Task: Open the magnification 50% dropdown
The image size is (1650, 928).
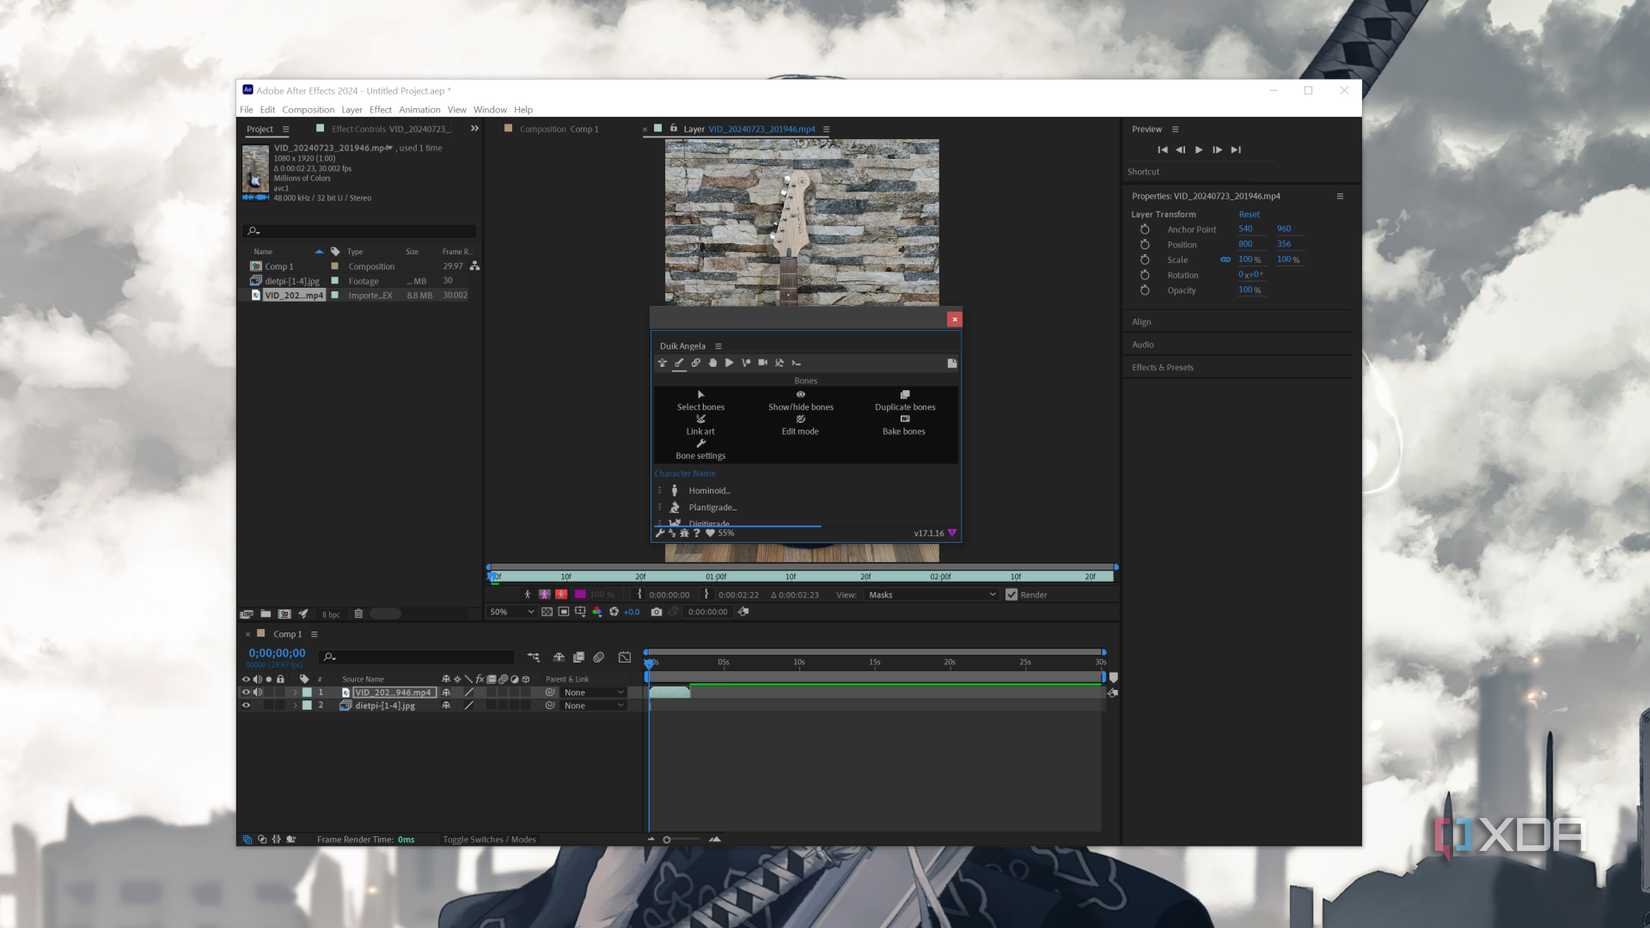Action: pos(510,611)
